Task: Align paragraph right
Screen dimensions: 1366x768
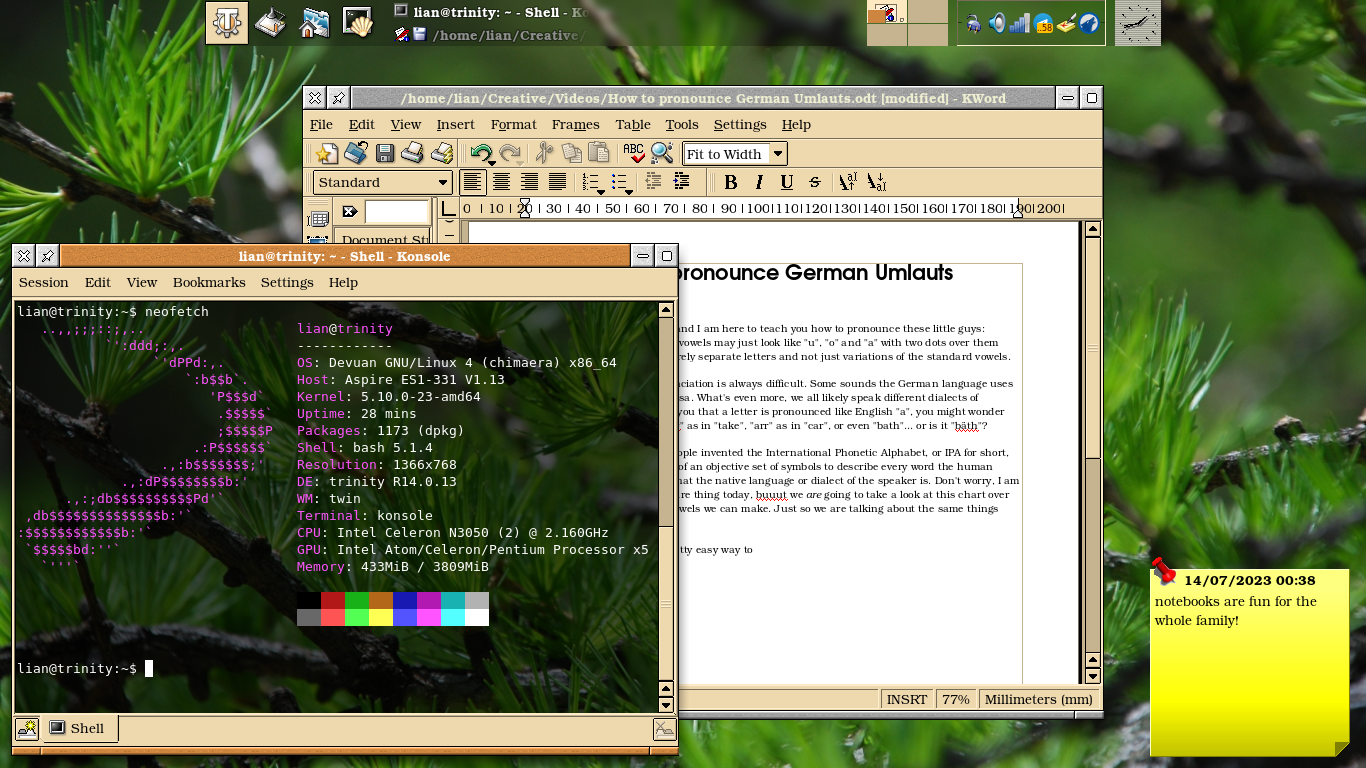Action: click(x=530, y=182)
